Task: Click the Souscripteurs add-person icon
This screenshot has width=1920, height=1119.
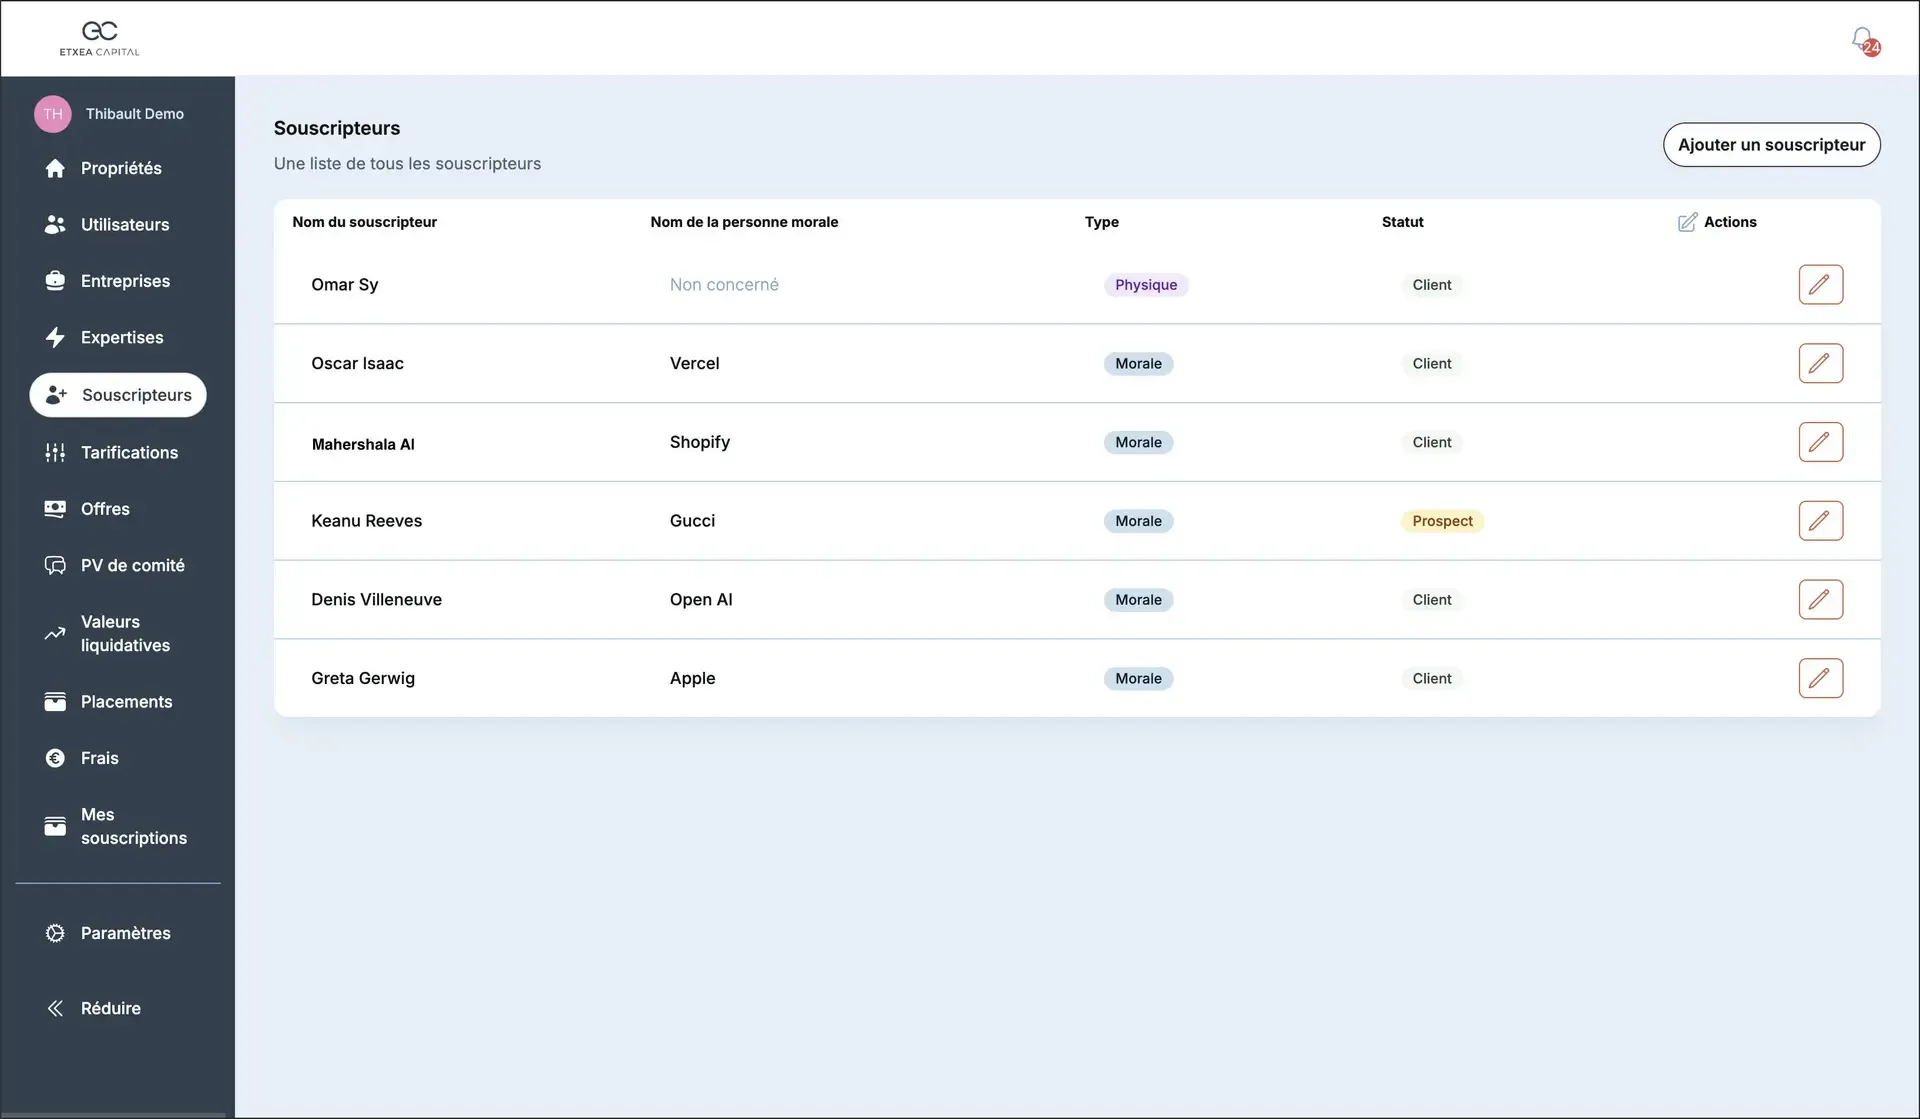Action: [56, 395]
